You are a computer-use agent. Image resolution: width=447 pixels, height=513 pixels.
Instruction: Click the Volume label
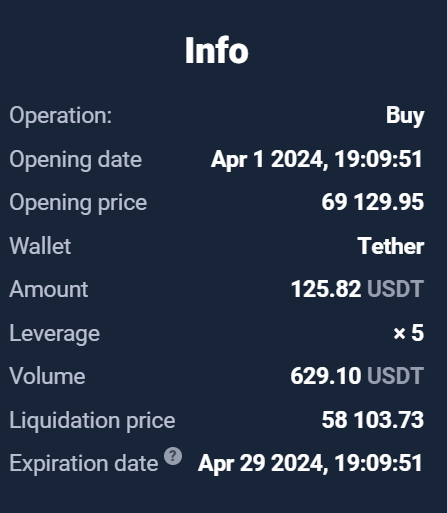point(47,376)
